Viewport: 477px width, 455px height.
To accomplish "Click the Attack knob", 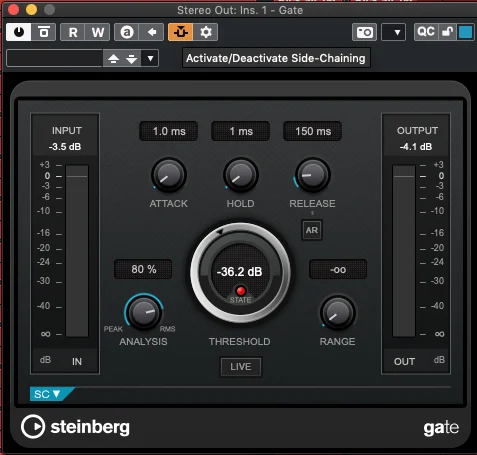I will pos(169,175).
